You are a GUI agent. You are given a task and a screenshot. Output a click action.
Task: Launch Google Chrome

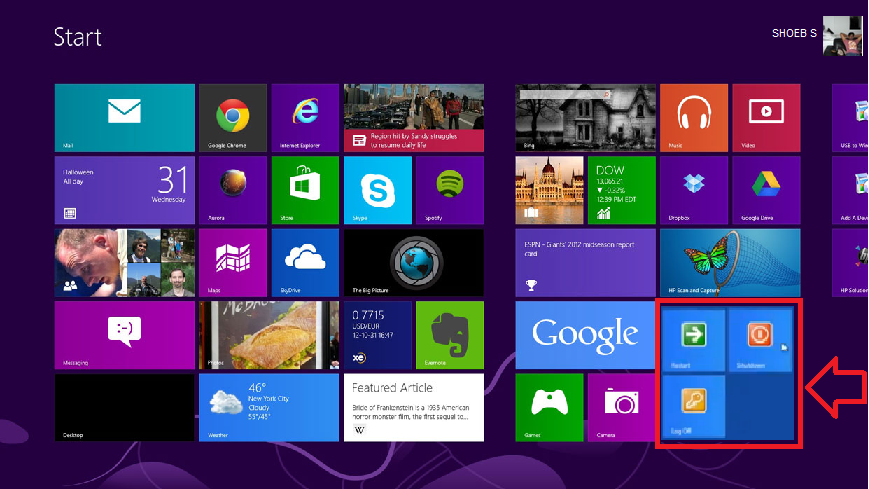(233, 117)
